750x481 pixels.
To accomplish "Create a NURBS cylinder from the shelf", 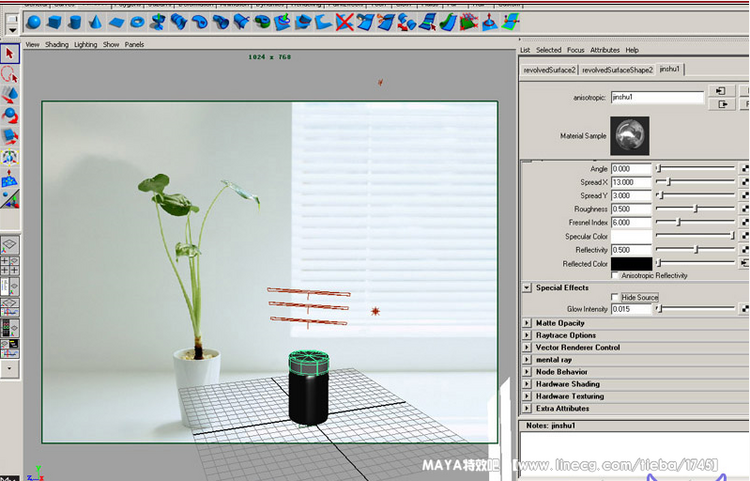I will click(75, 21).
